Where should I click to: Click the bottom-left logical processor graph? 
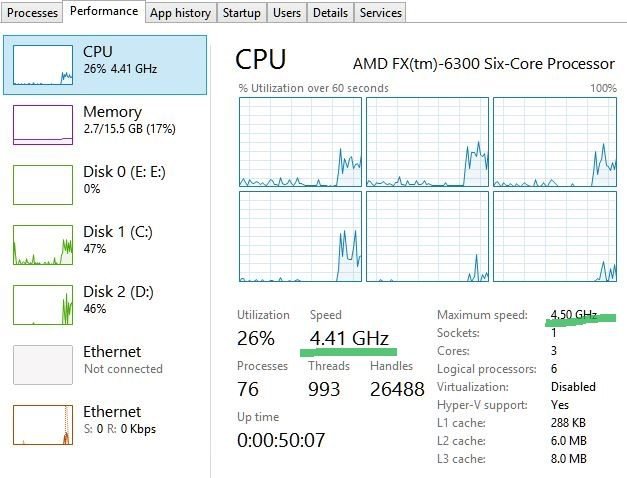(x=299, y=236)
